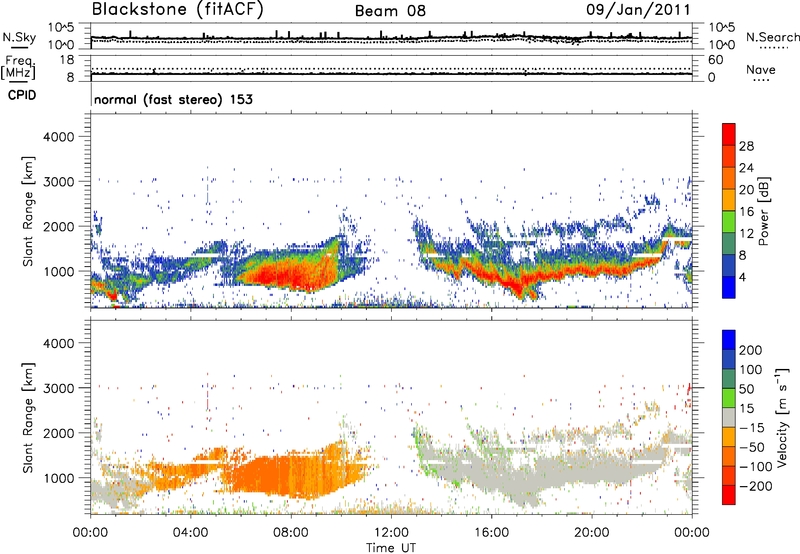Screen dimensions: 800x554
Task: Click the 'Time UT' axis label
Action: [x=391, y=548]
